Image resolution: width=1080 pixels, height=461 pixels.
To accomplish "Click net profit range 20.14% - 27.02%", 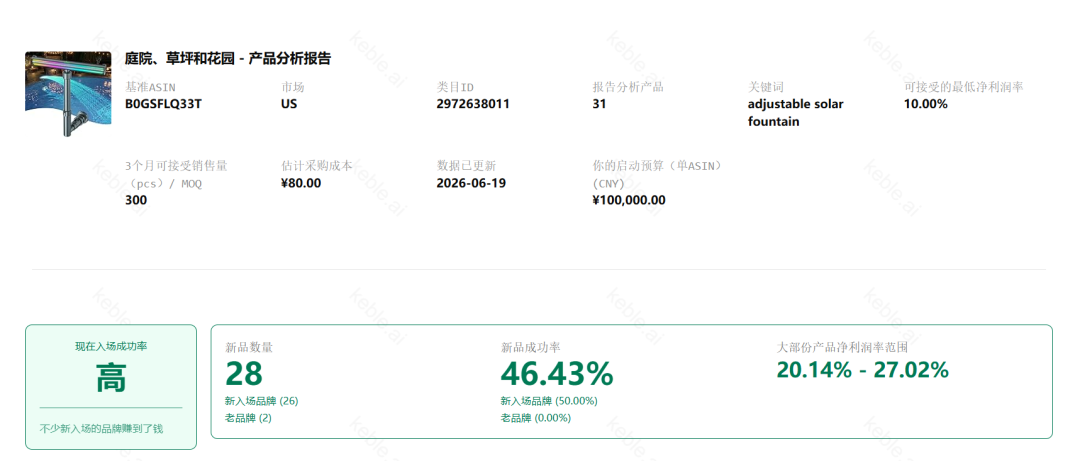I will tap(862, 370).
